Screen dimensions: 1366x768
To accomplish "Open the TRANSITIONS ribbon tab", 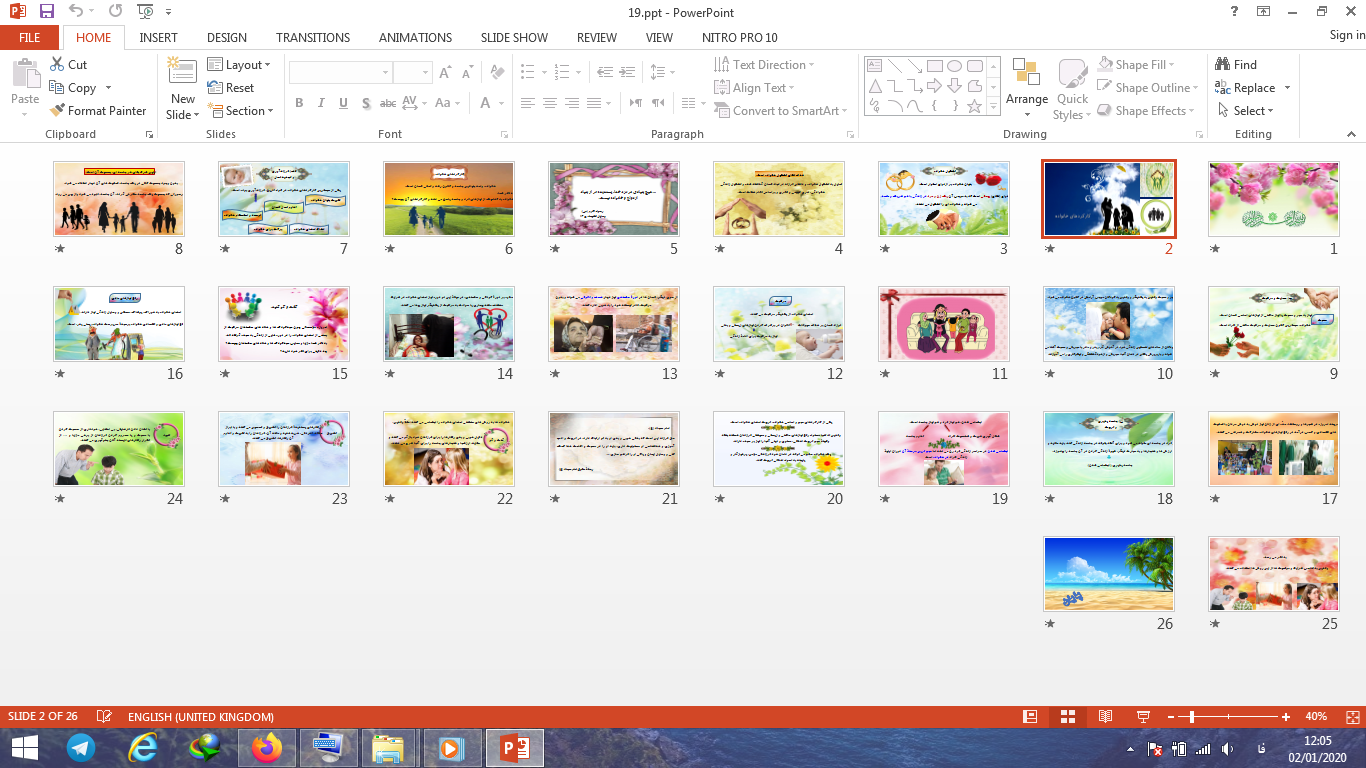I will (313, 38).
